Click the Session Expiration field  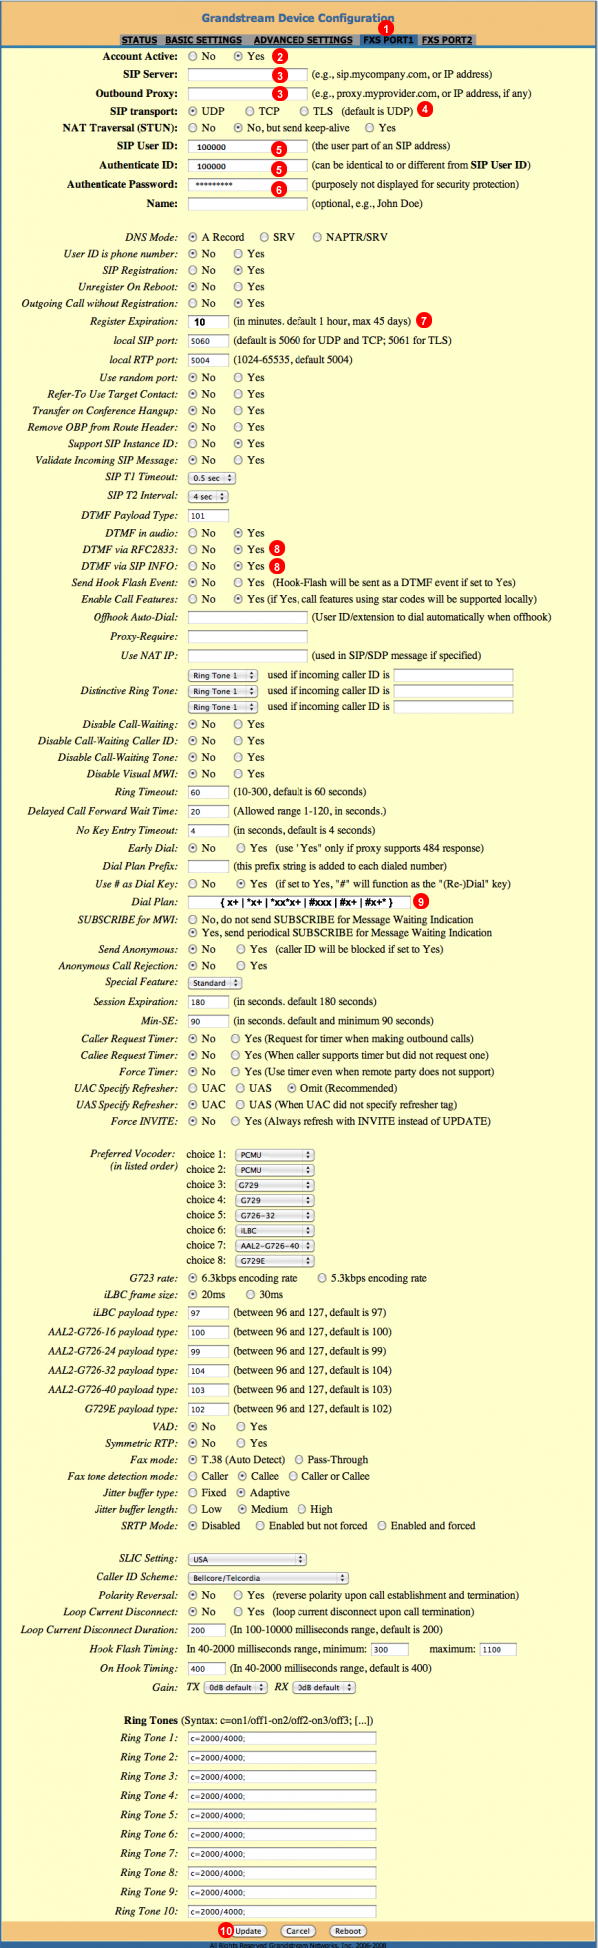pos(208,1002)
